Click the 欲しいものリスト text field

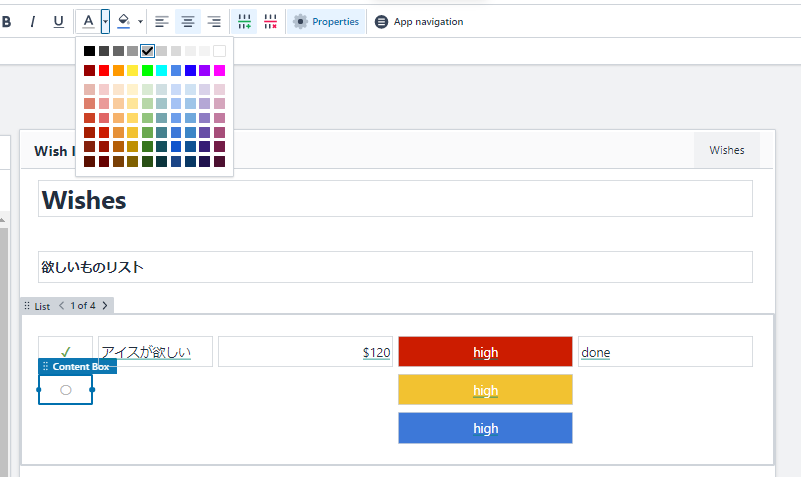[395, 267]
